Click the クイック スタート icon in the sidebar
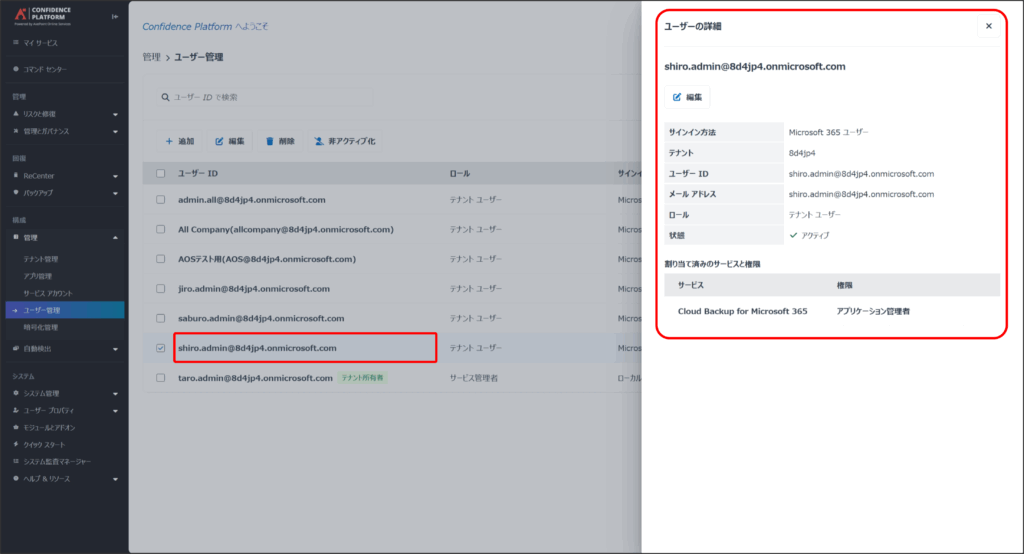The height and width of the screenshot is (554, 1024). point(15,444)
